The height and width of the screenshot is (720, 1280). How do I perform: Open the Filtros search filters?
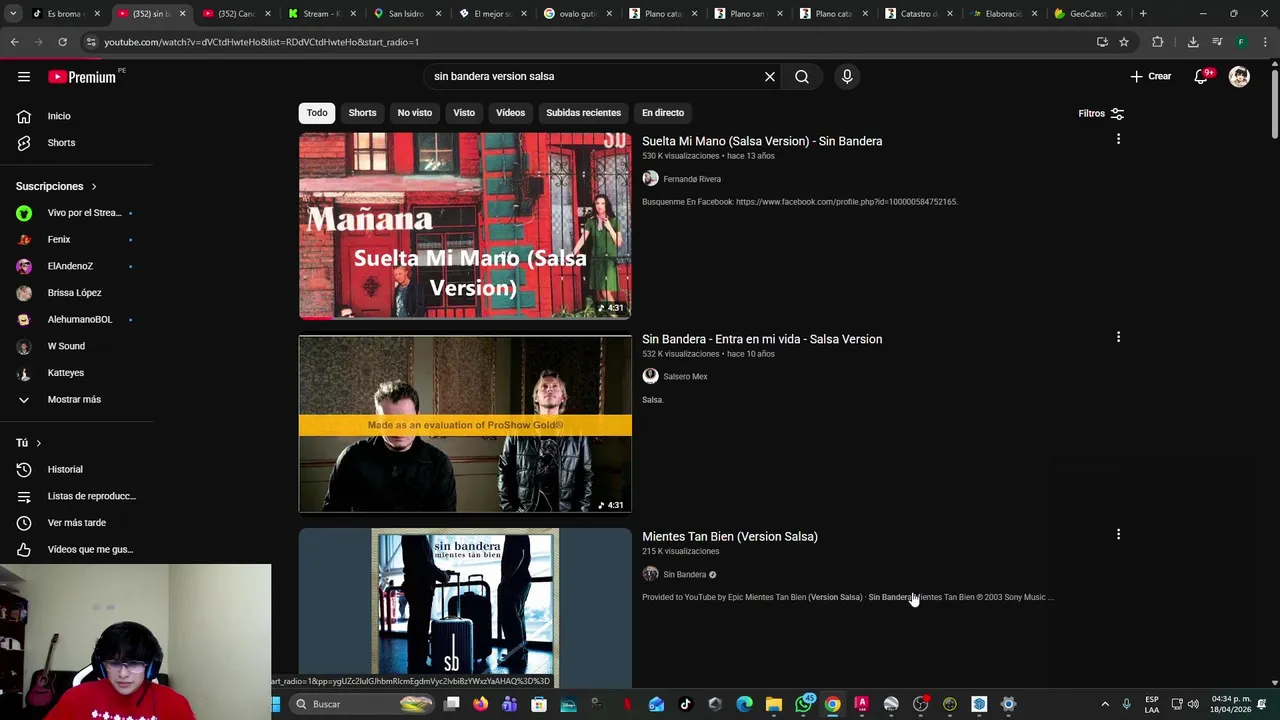pos(1101,113)
